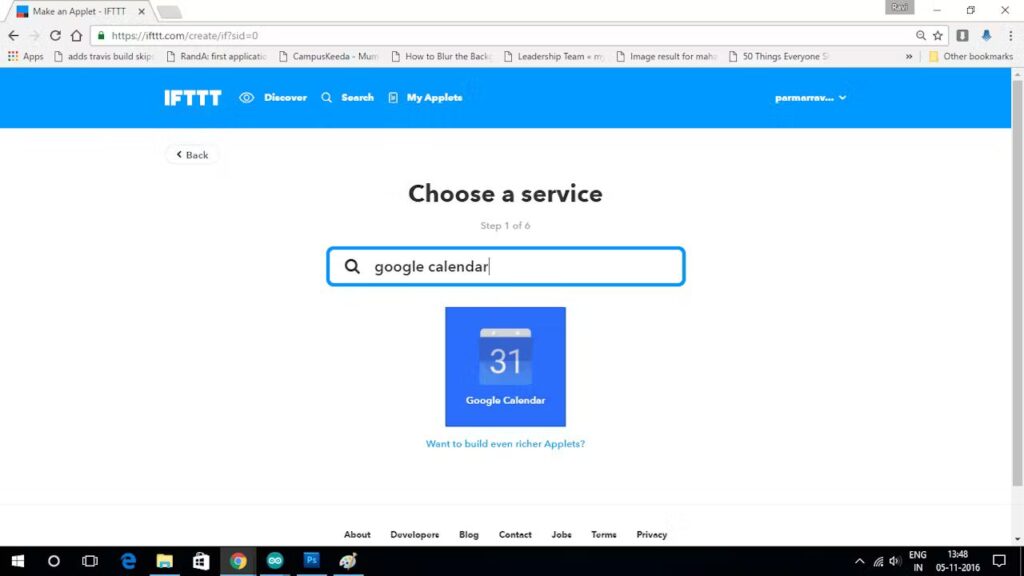Click the IFTTT logo

click(x=193, y=98)
